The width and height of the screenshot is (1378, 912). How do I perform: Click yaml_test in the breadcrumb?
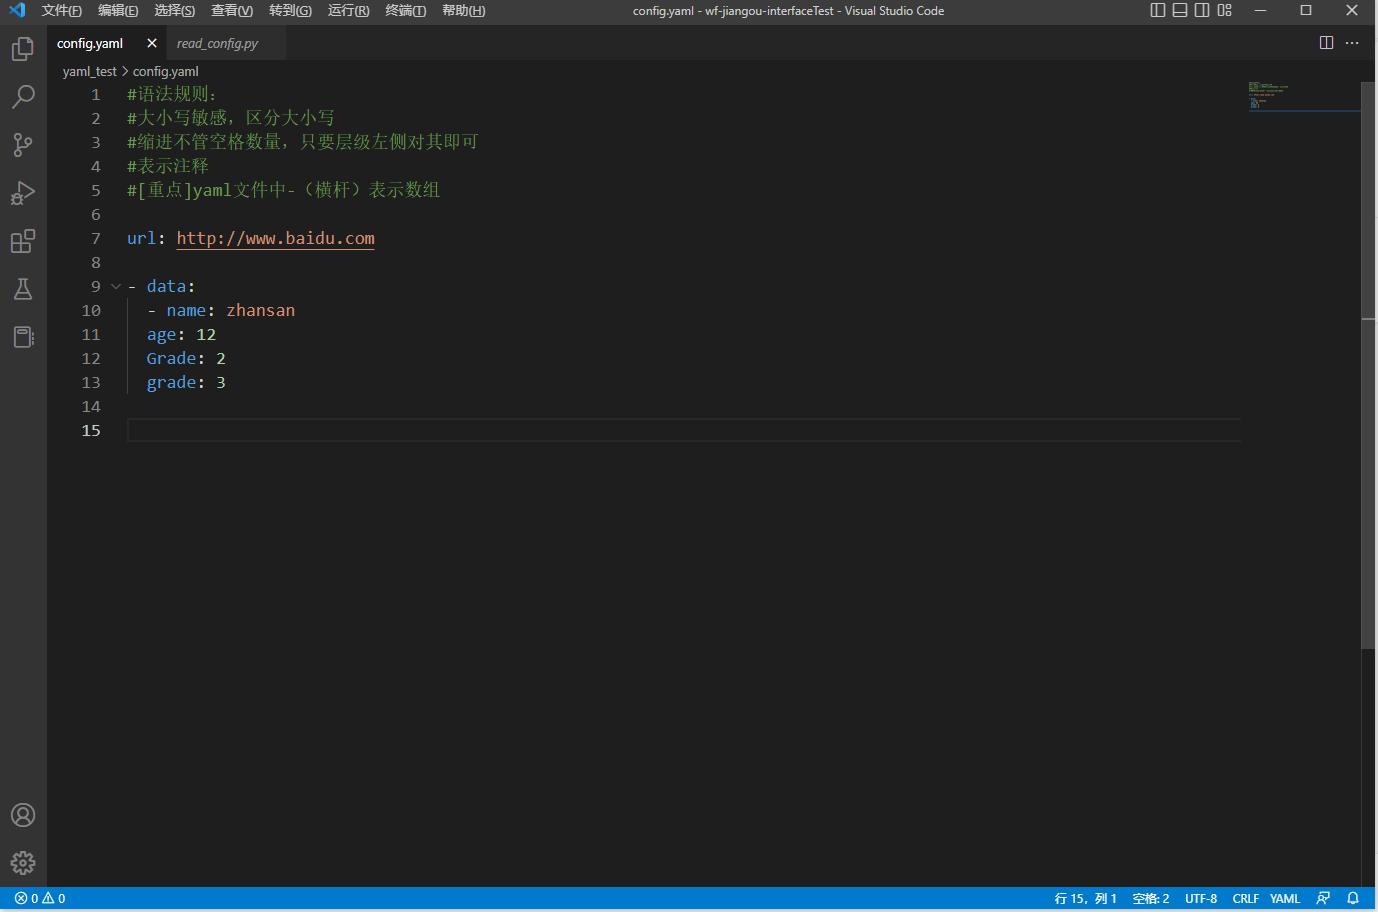(89, 71)
